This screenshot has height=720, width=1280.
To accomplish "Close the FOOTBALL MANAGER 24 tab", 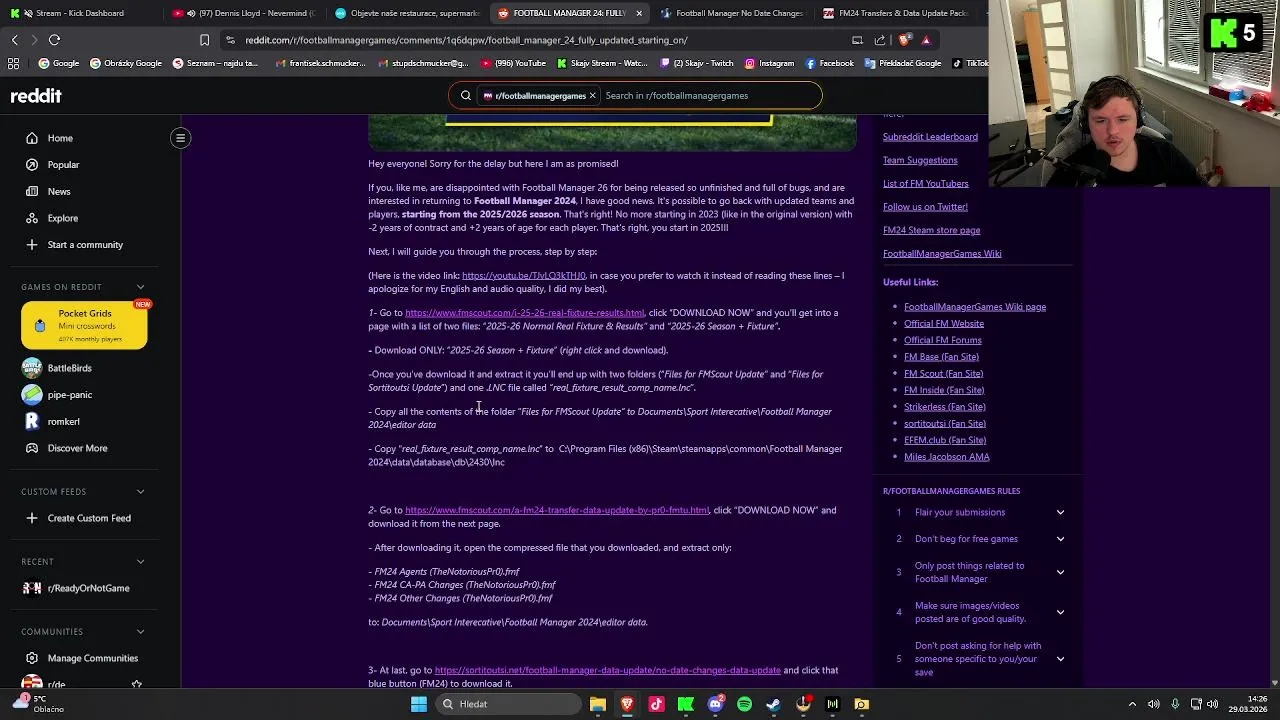I will point(639,13).
